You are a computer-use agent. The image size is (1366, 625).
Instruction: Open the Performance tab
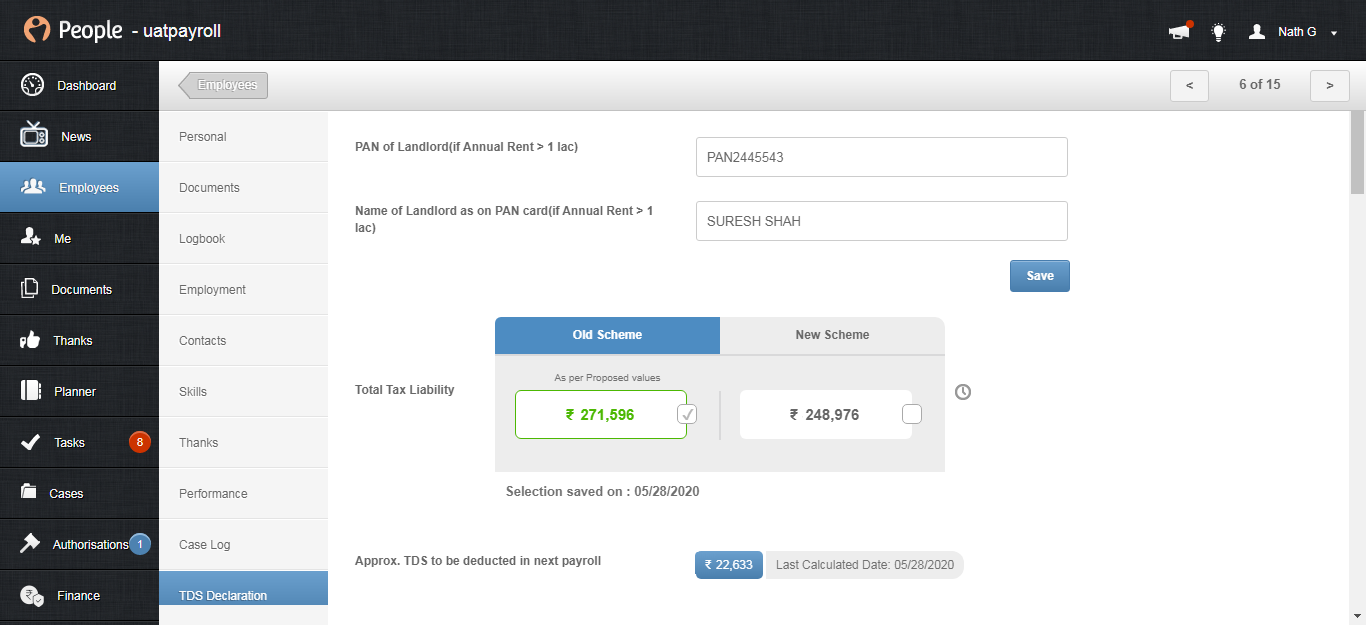click(x=243, y=493)
